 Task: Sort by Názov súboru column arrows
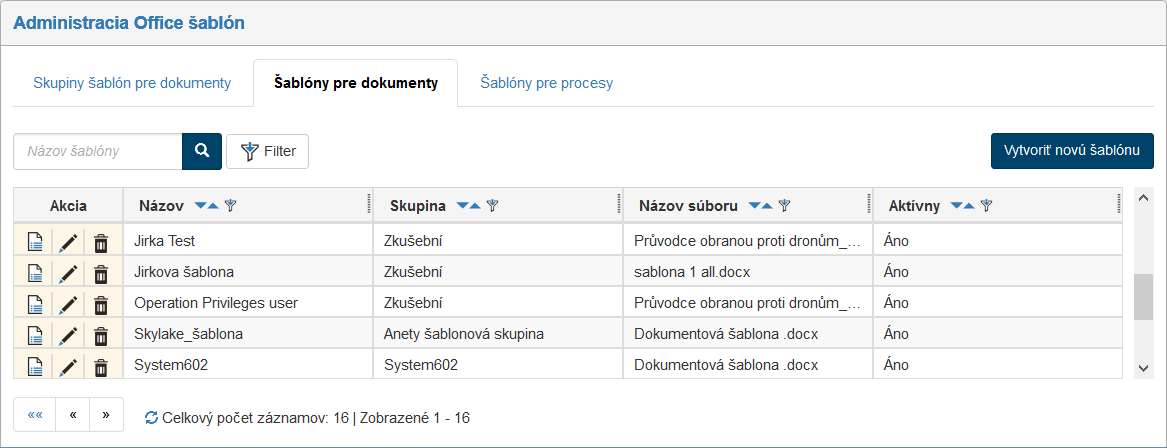pos(761,206)
